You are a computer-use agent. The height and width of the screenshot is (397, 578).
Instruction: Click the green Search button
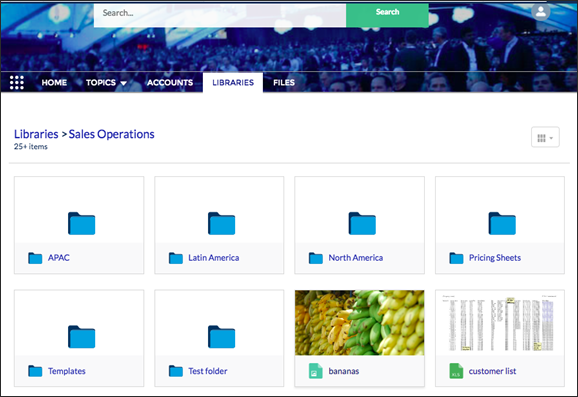(x=387, y=15)
